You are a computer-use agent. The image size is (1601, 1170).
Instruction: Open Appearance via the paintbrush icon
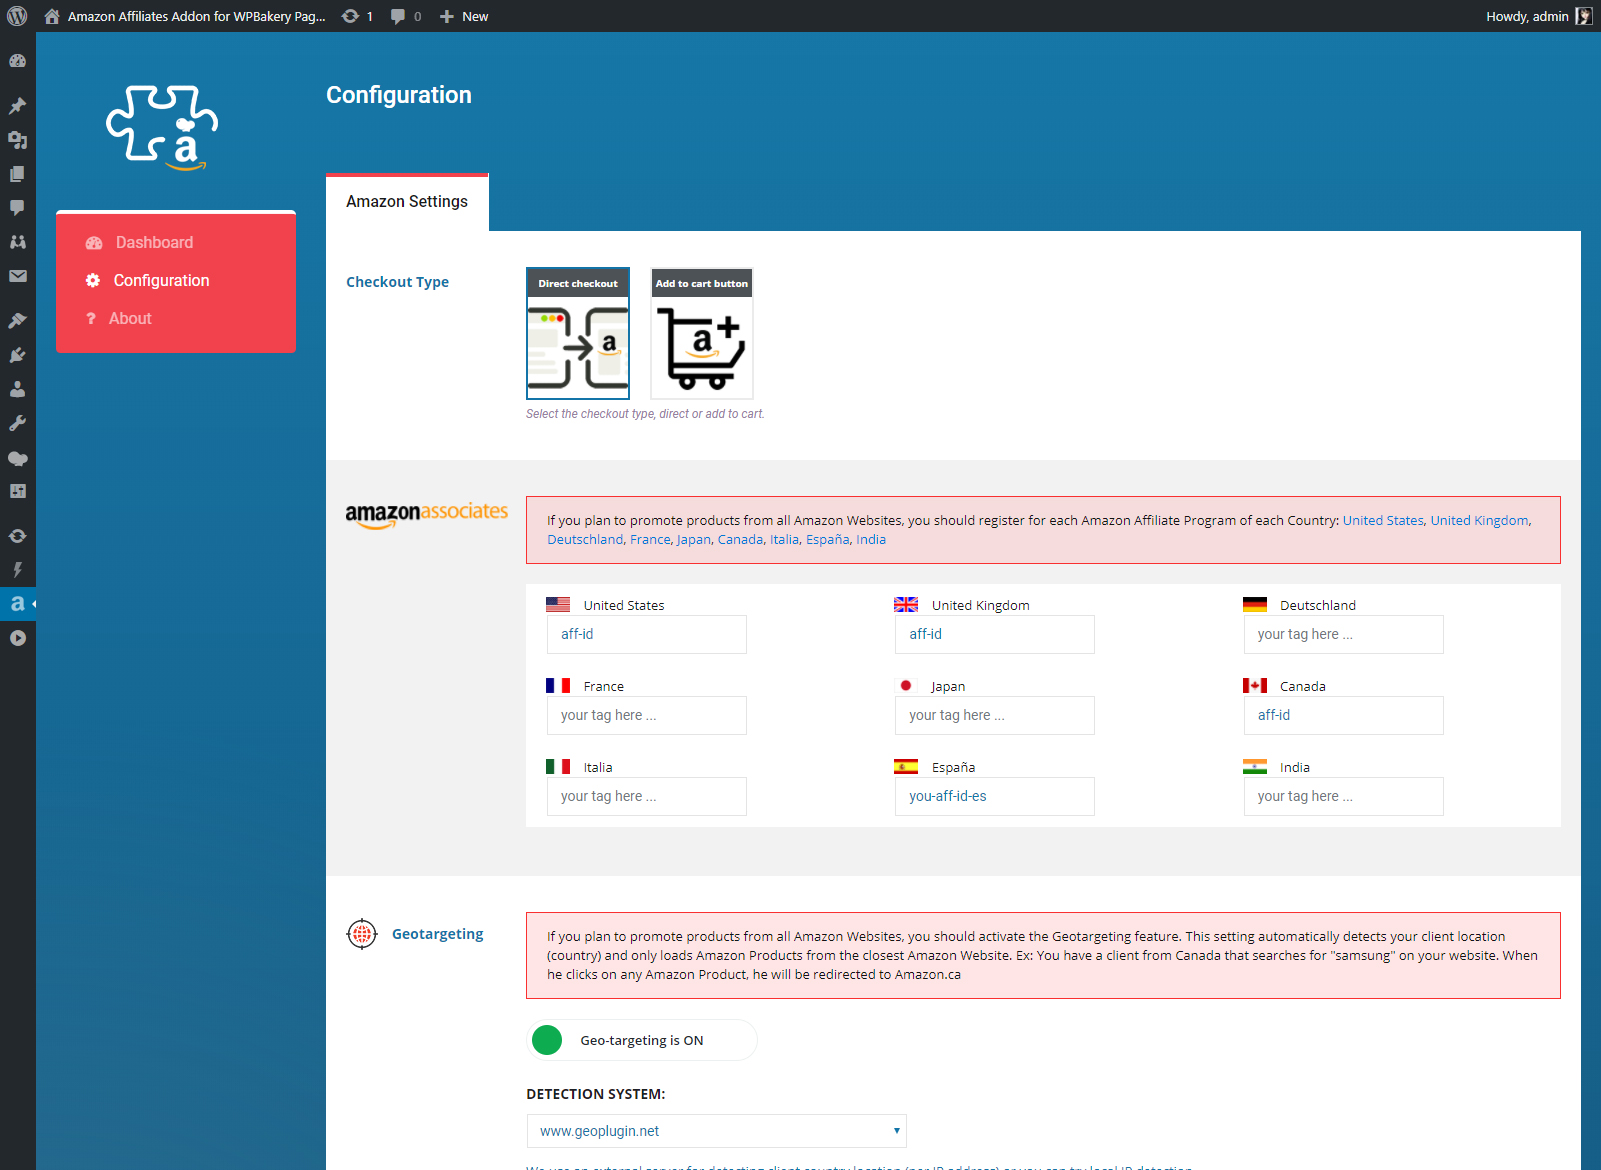17,321
